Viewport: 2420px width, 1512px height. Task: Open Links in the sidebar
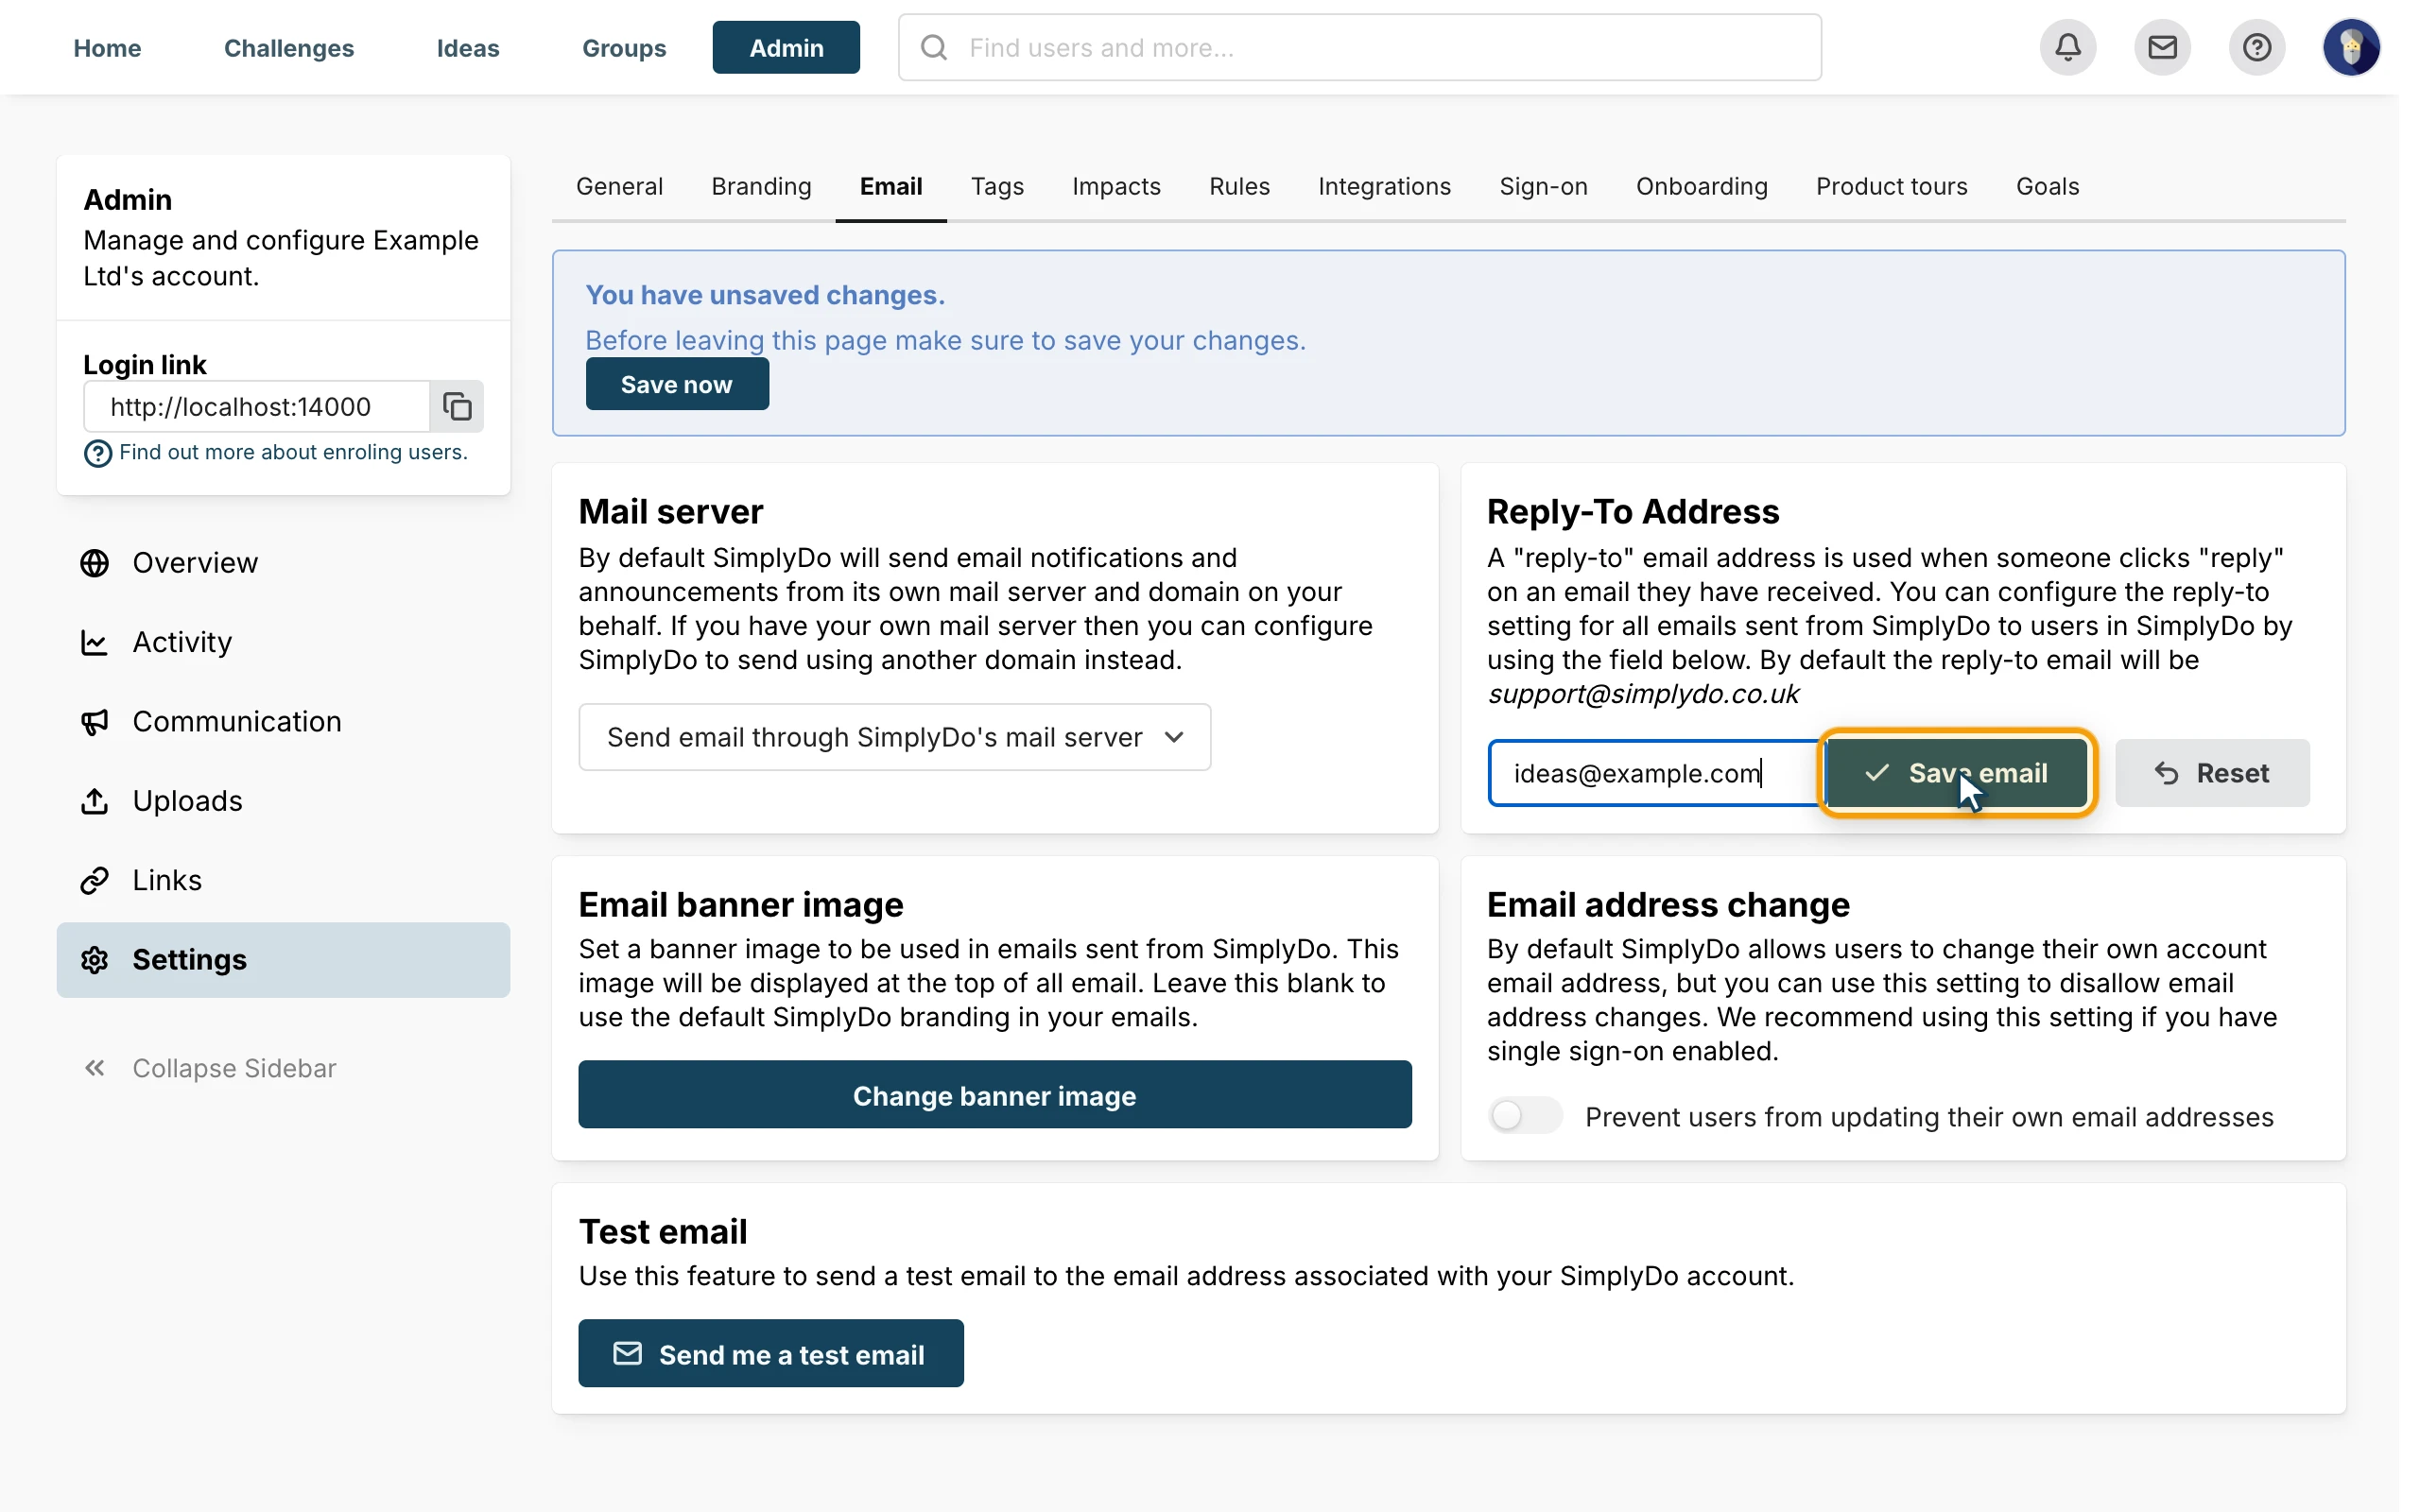(283, 880)
